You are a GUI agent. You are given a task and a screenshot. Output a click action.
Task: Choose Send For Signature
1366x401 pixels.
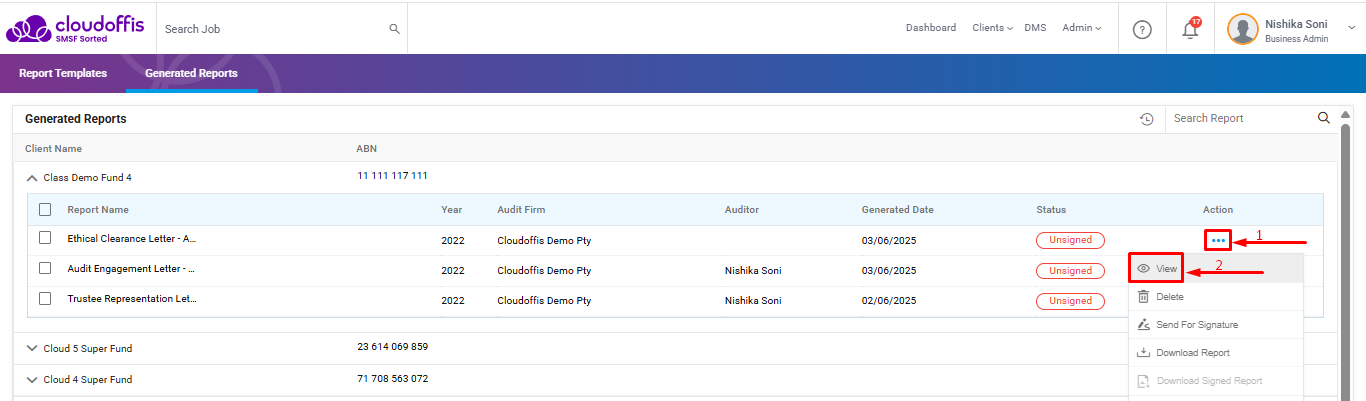(x=1215, y=325)
